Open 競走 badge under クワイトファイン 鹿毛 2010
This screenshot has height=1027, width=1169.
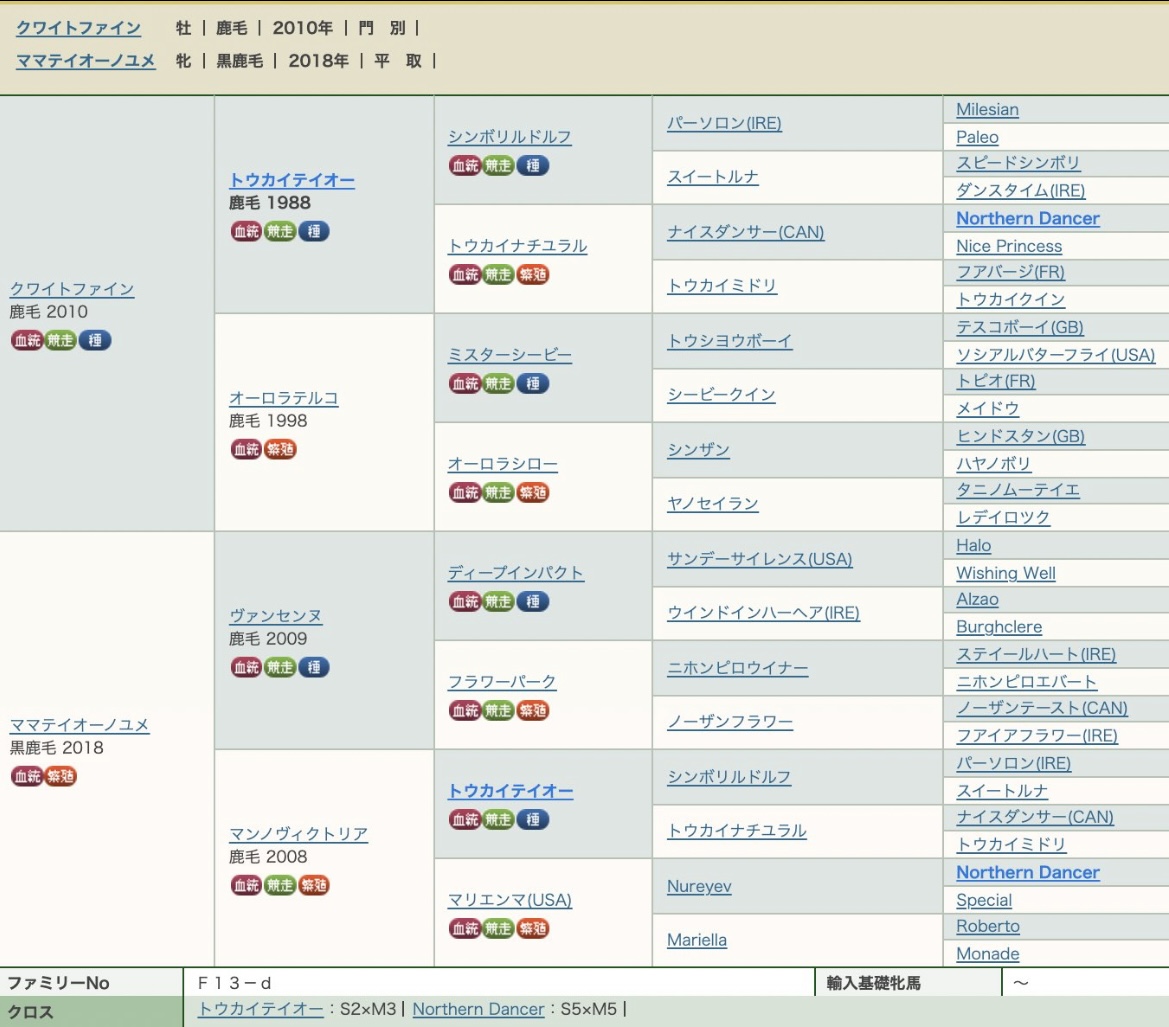coord(60,341)
